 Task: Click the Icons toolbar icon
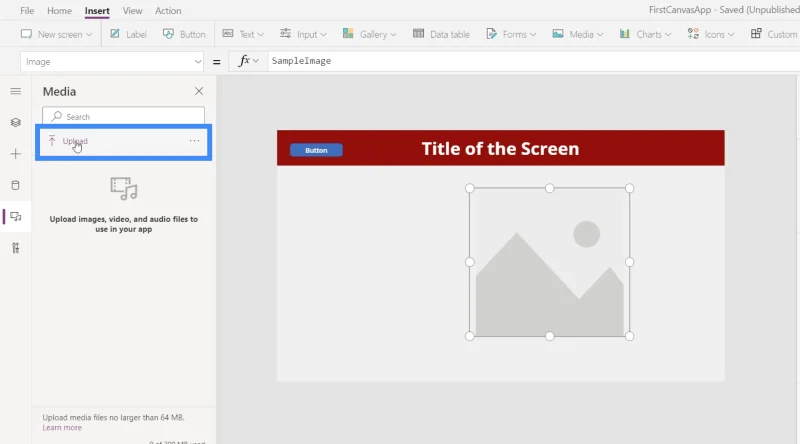(693, 34)
